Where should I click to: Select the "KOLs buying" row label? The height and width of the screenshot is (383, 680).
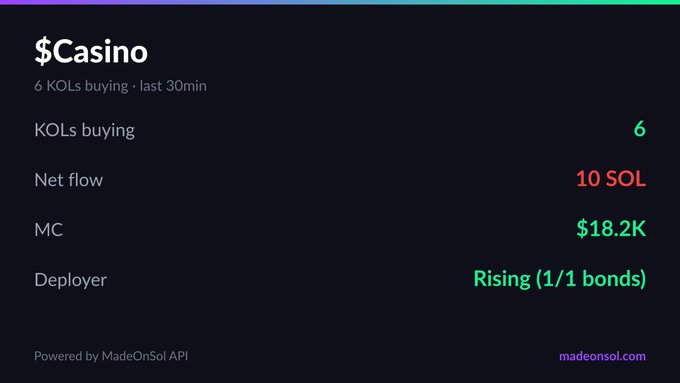85,131
